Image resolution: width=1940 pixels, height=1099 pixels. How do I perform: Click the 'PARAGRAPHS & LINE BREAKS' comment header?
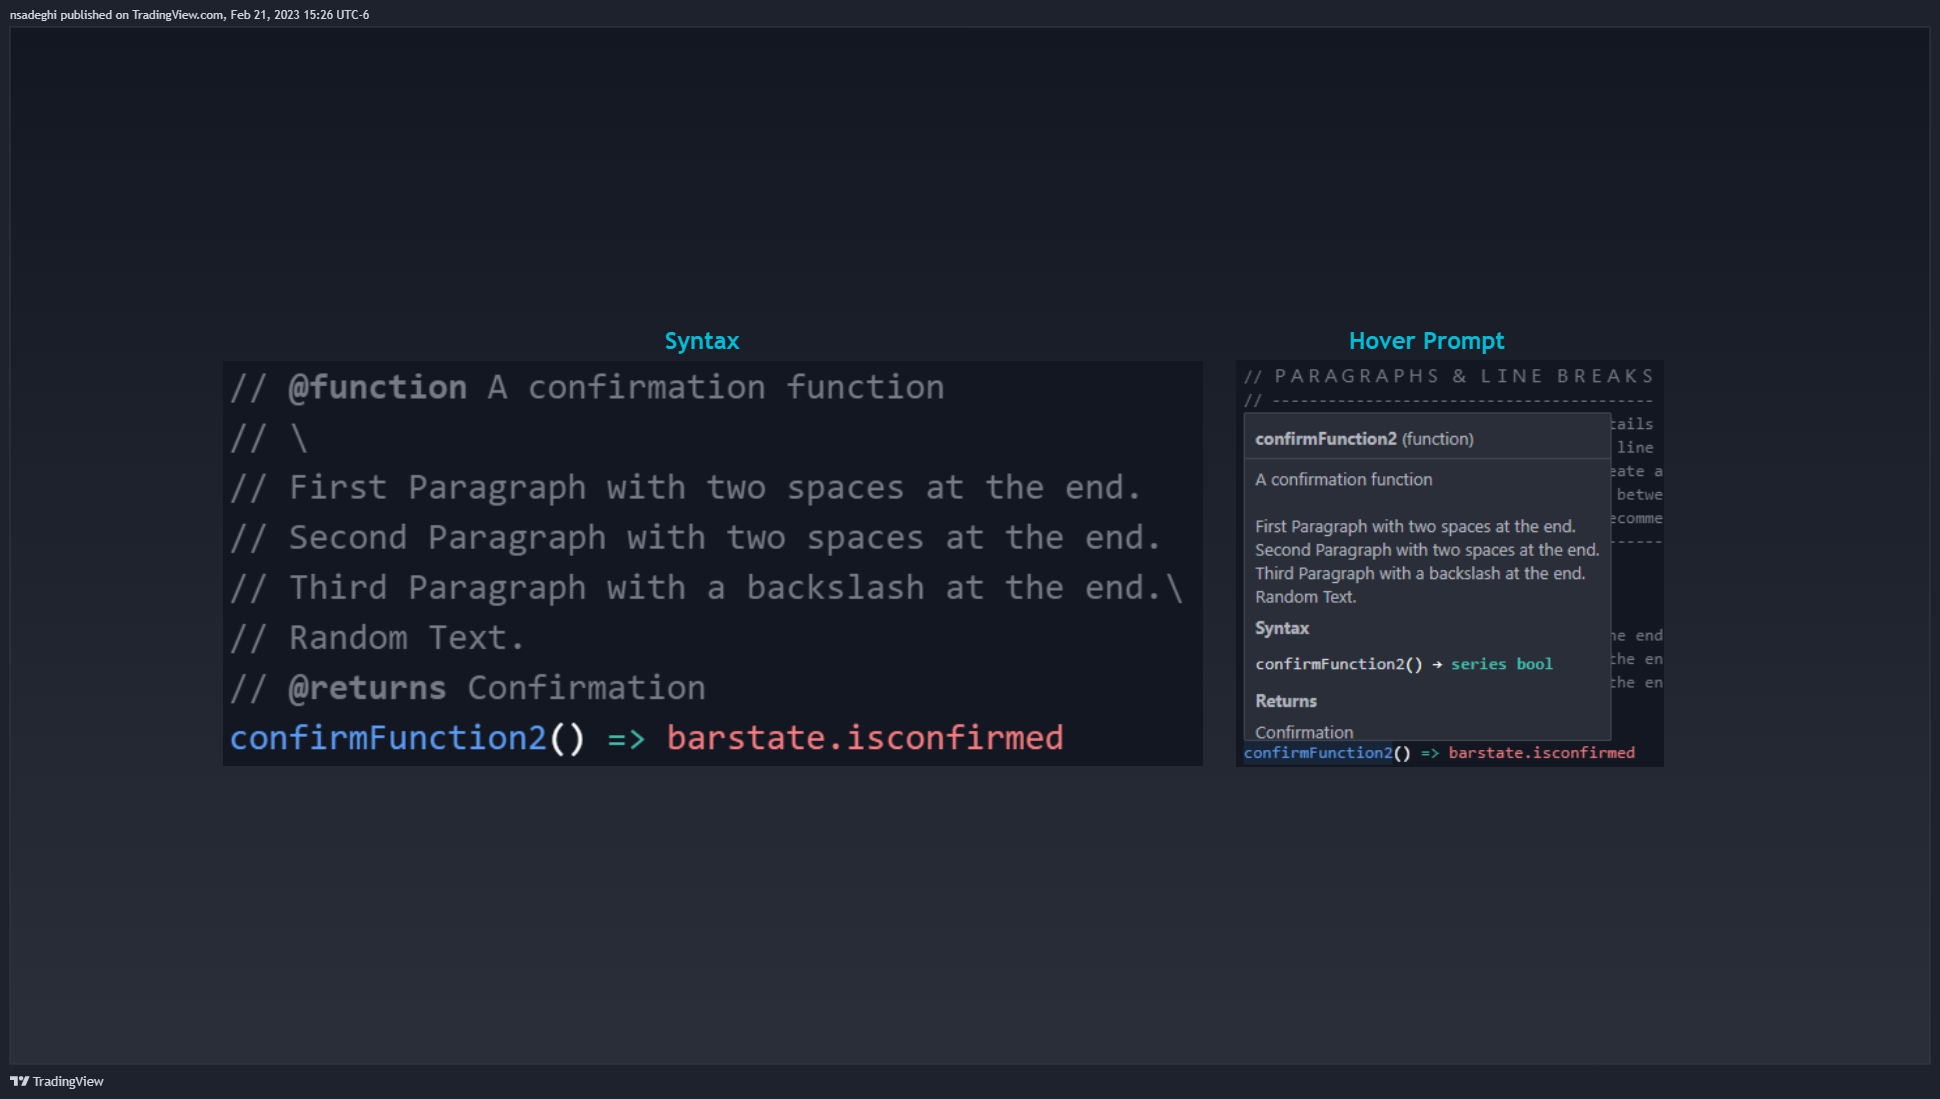pyautogui.click(x=1449, y=376)
